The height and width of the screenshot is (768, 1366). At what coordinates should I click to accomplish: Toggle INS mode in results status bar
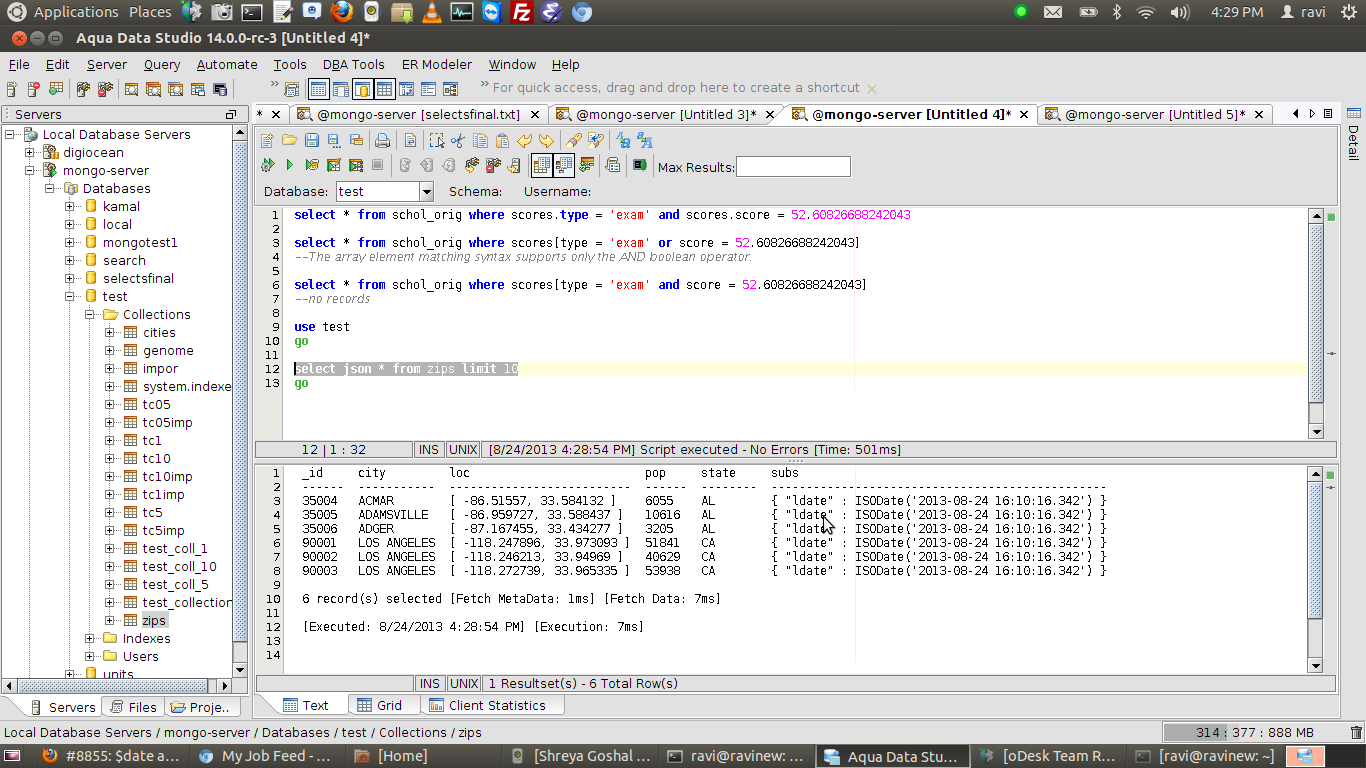430,683
